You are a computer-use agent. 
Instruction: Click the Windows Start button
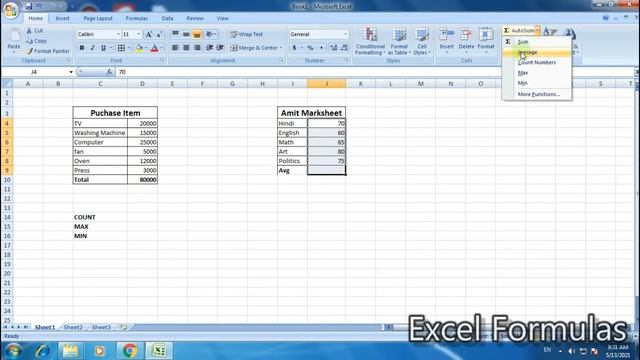pos(13,351)
